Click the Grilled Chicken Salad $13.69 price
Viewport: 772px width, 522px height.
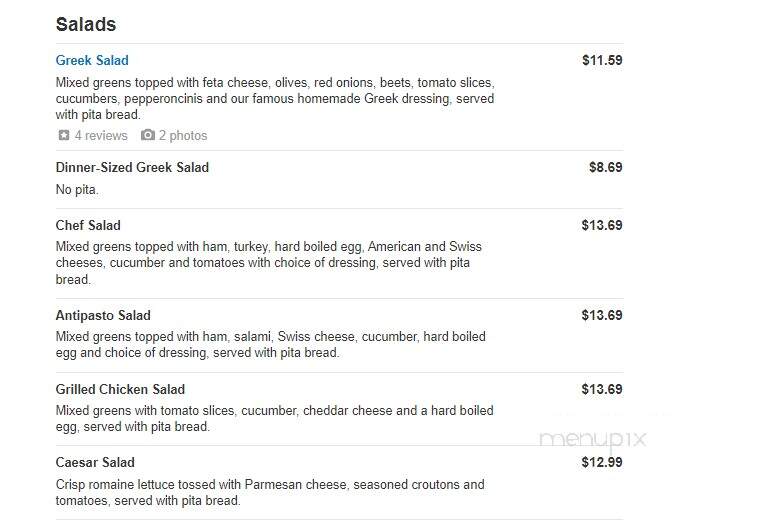click(x=602, y=389)
